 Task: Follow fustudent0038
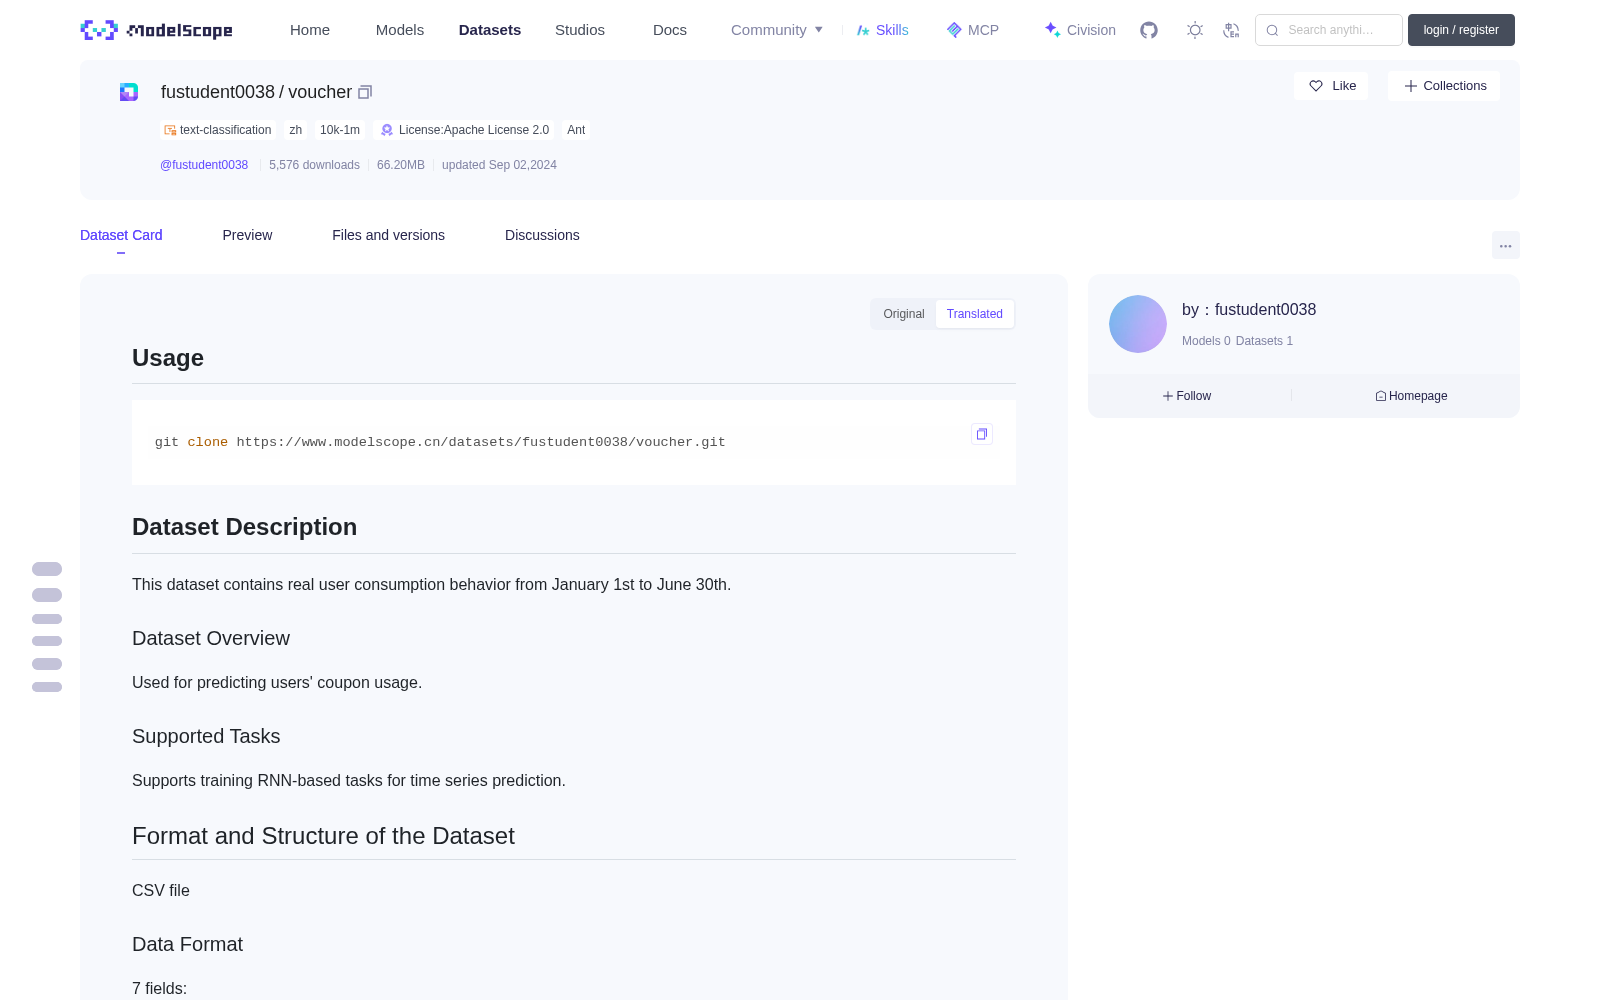(1187, 396)
